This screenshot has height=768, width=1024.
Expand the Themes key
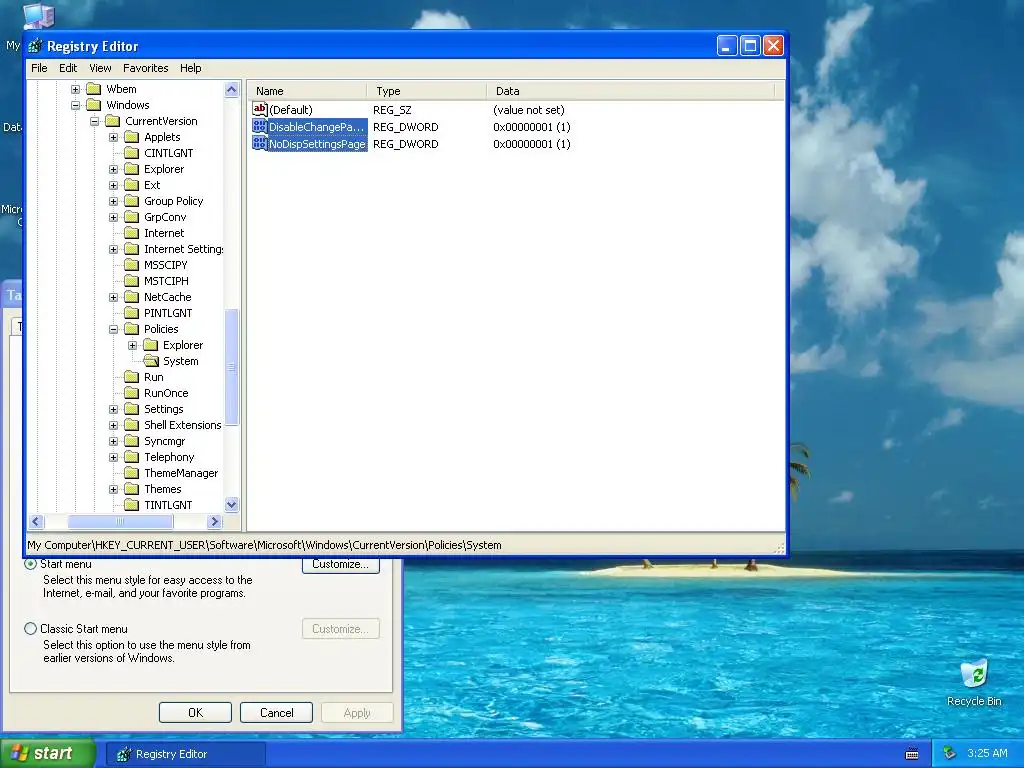coord(114,489)
